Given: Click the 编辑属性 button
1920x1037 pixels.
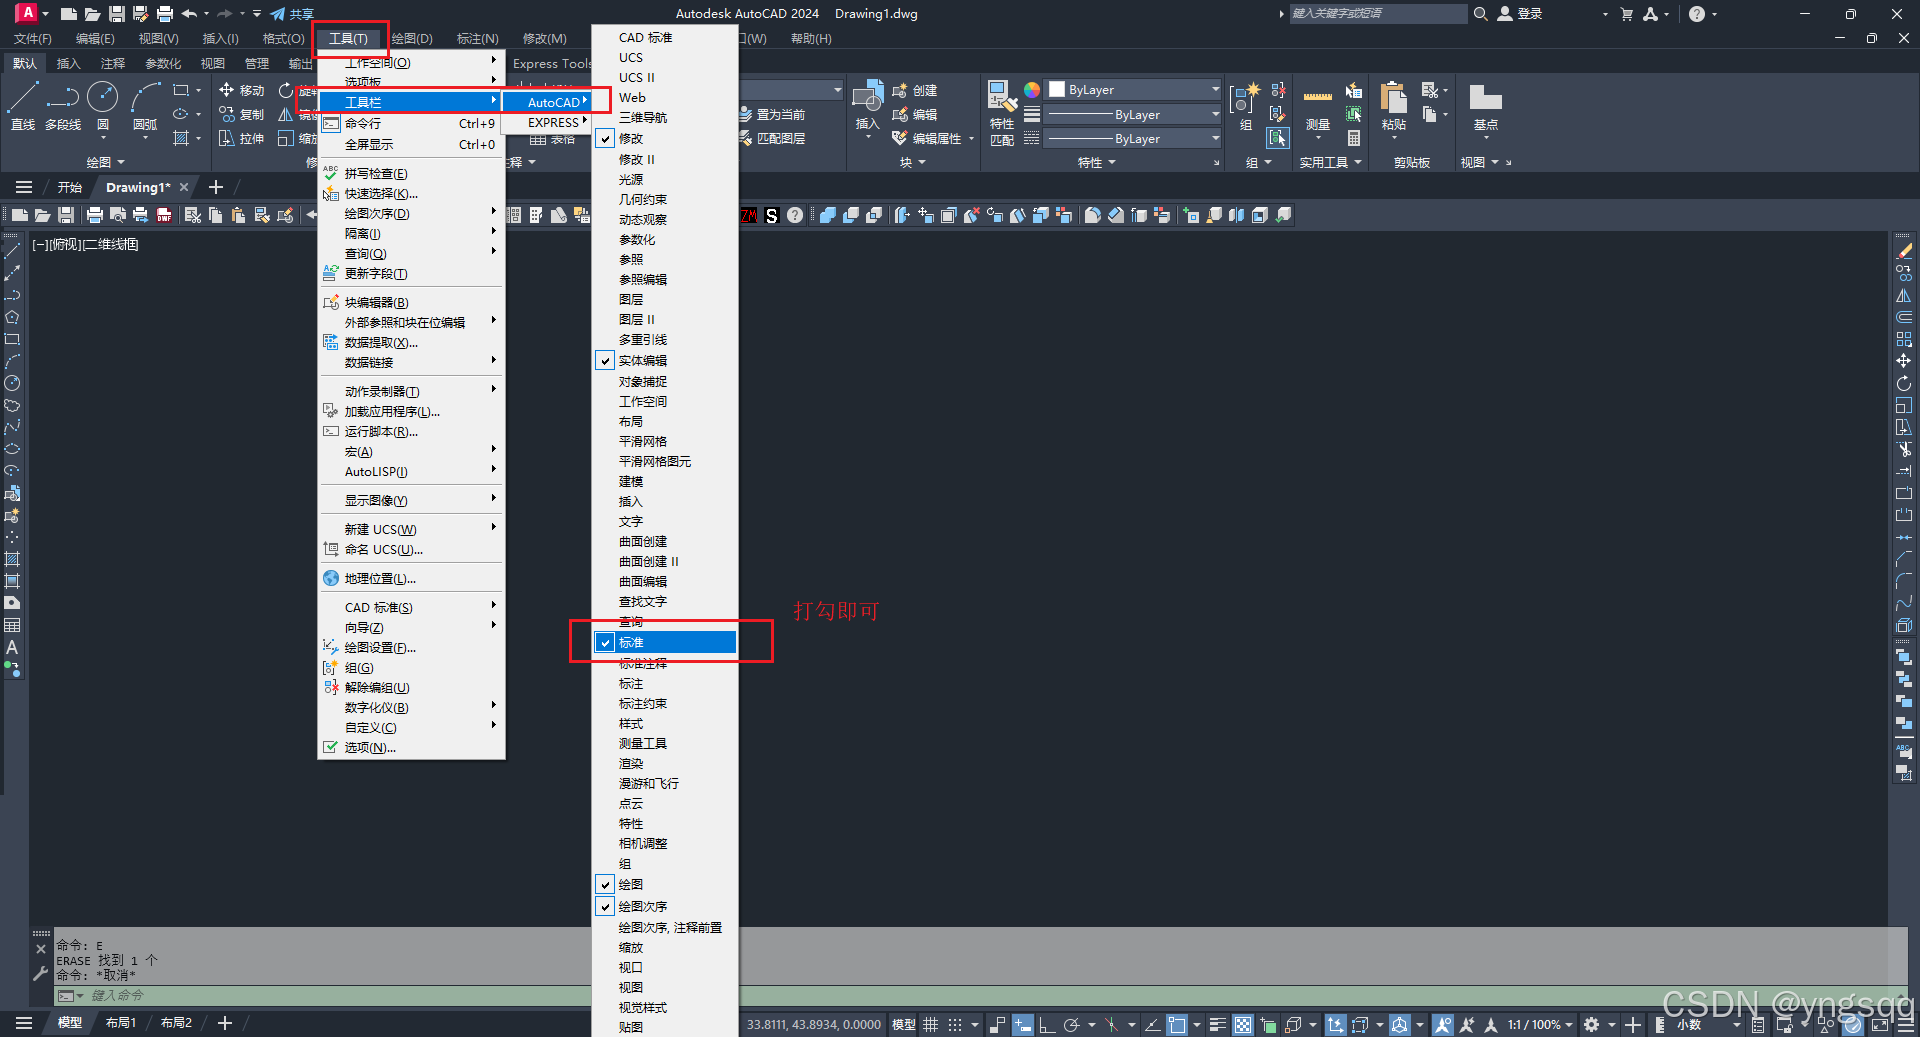Looking at the screenshot, I should [x=926, y=138].
